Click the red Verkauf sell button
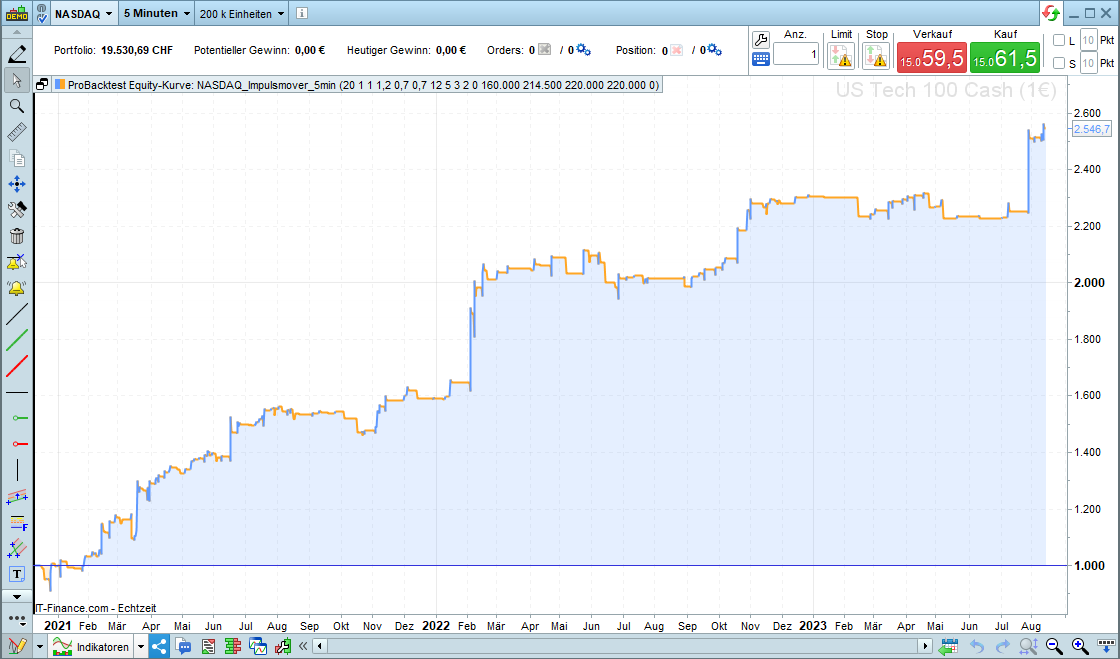The width and height of the screenshot is (1120, 659). (x=931, y=57)
